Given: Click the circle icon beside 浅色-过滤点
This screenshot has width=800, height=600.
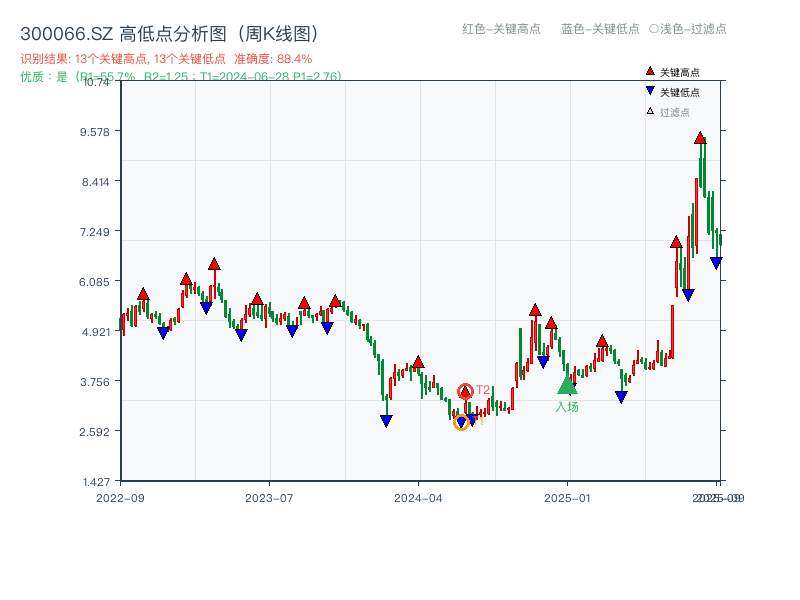Looking at the screenshot, I should point(654,30).
